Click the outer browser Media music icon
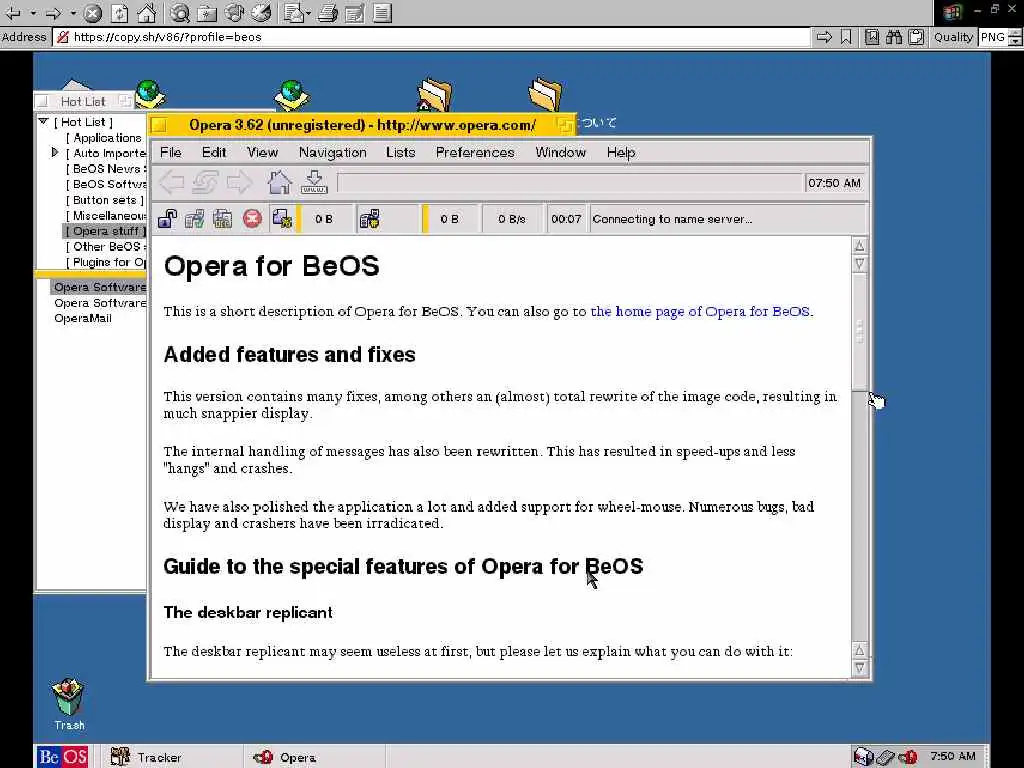Image resolution: width=1024 pixels, height=768 pixels. pos(234,12)
